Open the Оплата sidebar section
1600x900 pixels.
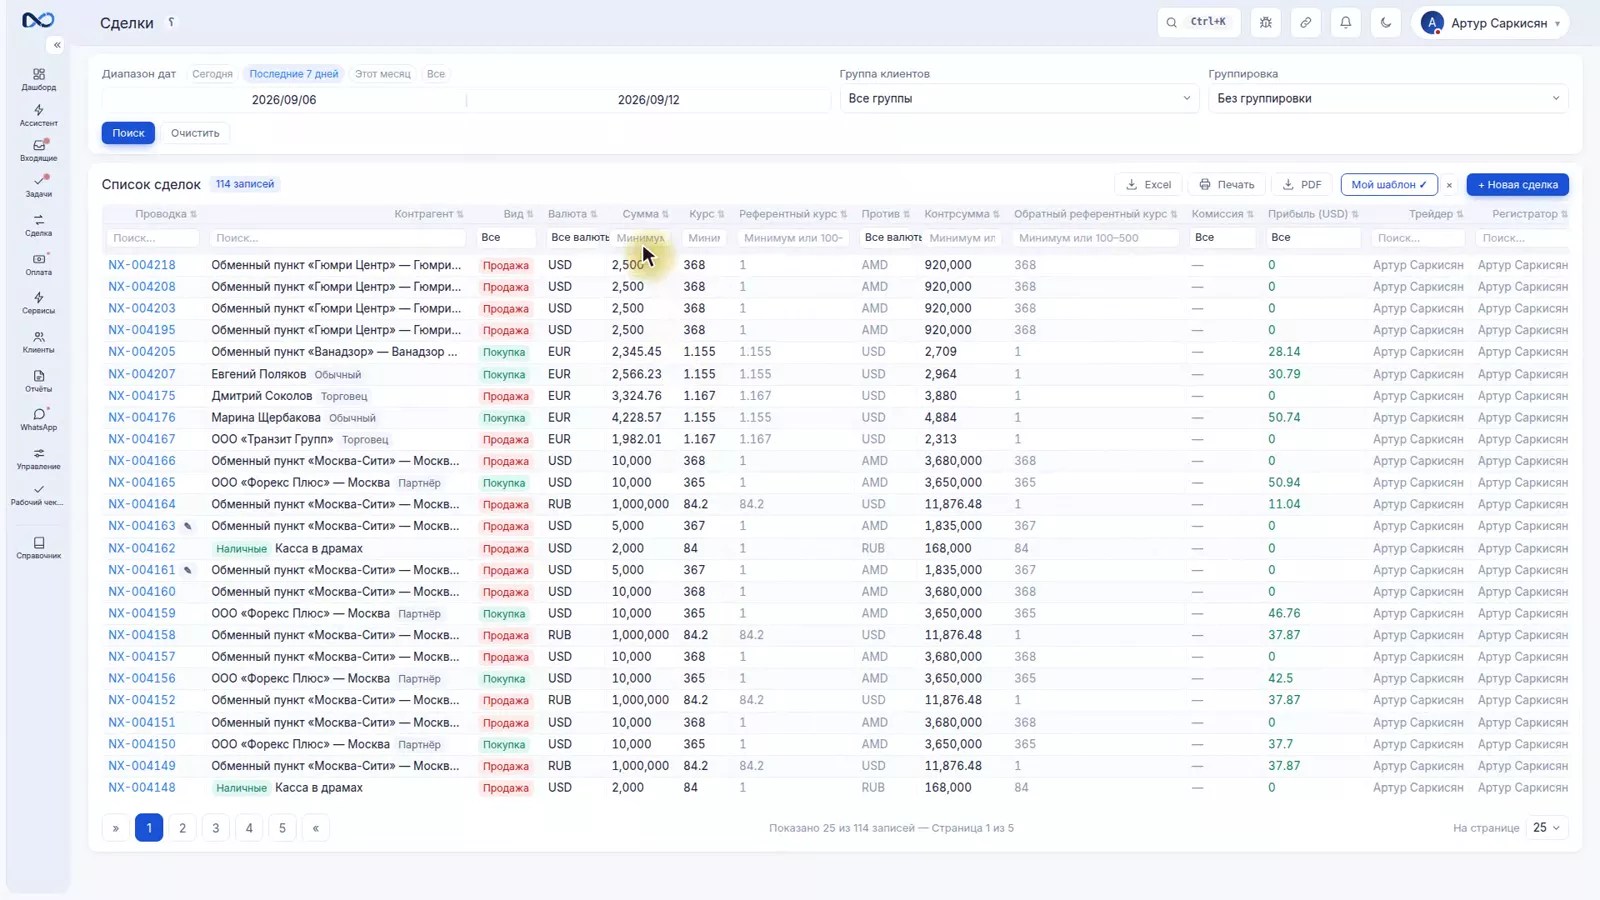click(x=39, y=264)
